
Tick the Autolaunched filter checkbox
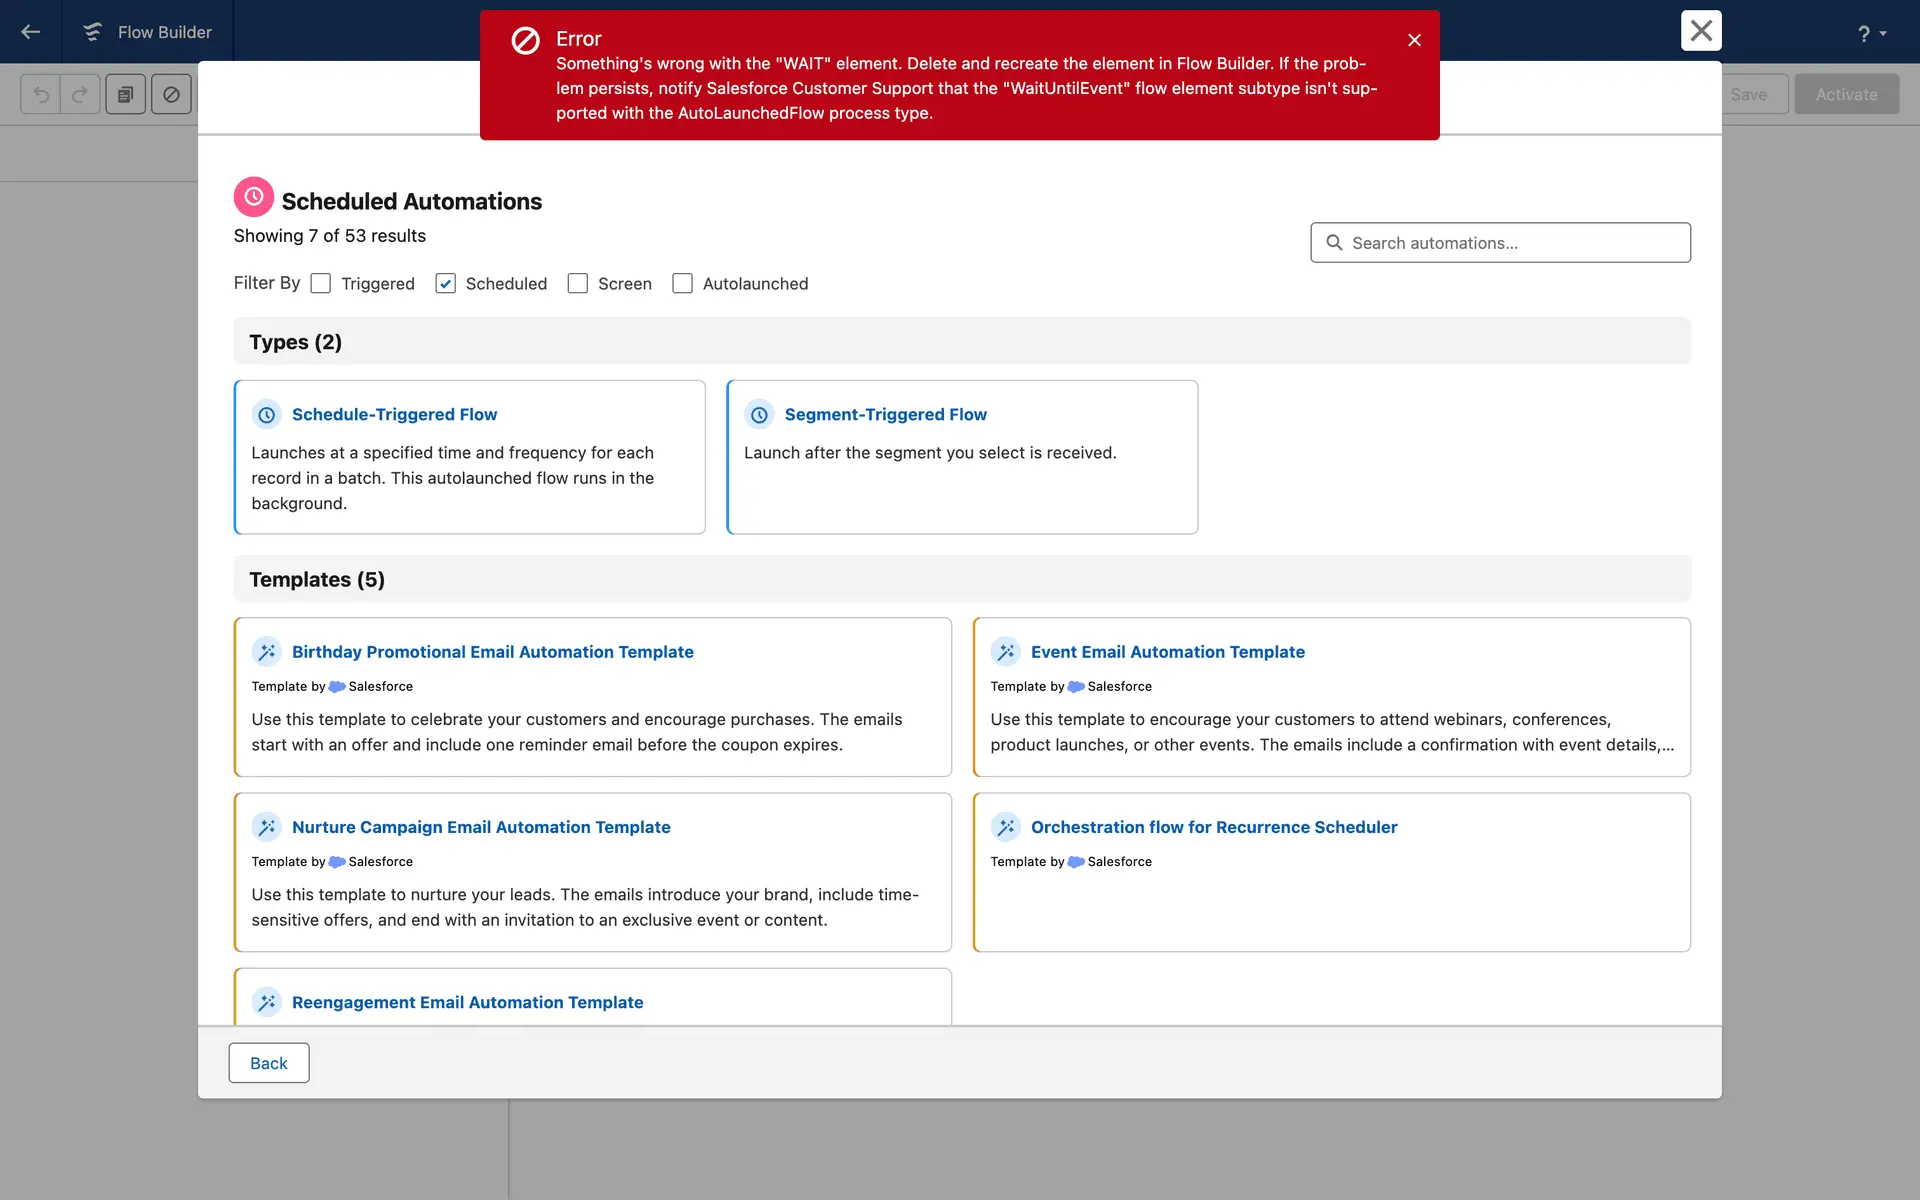683,284
